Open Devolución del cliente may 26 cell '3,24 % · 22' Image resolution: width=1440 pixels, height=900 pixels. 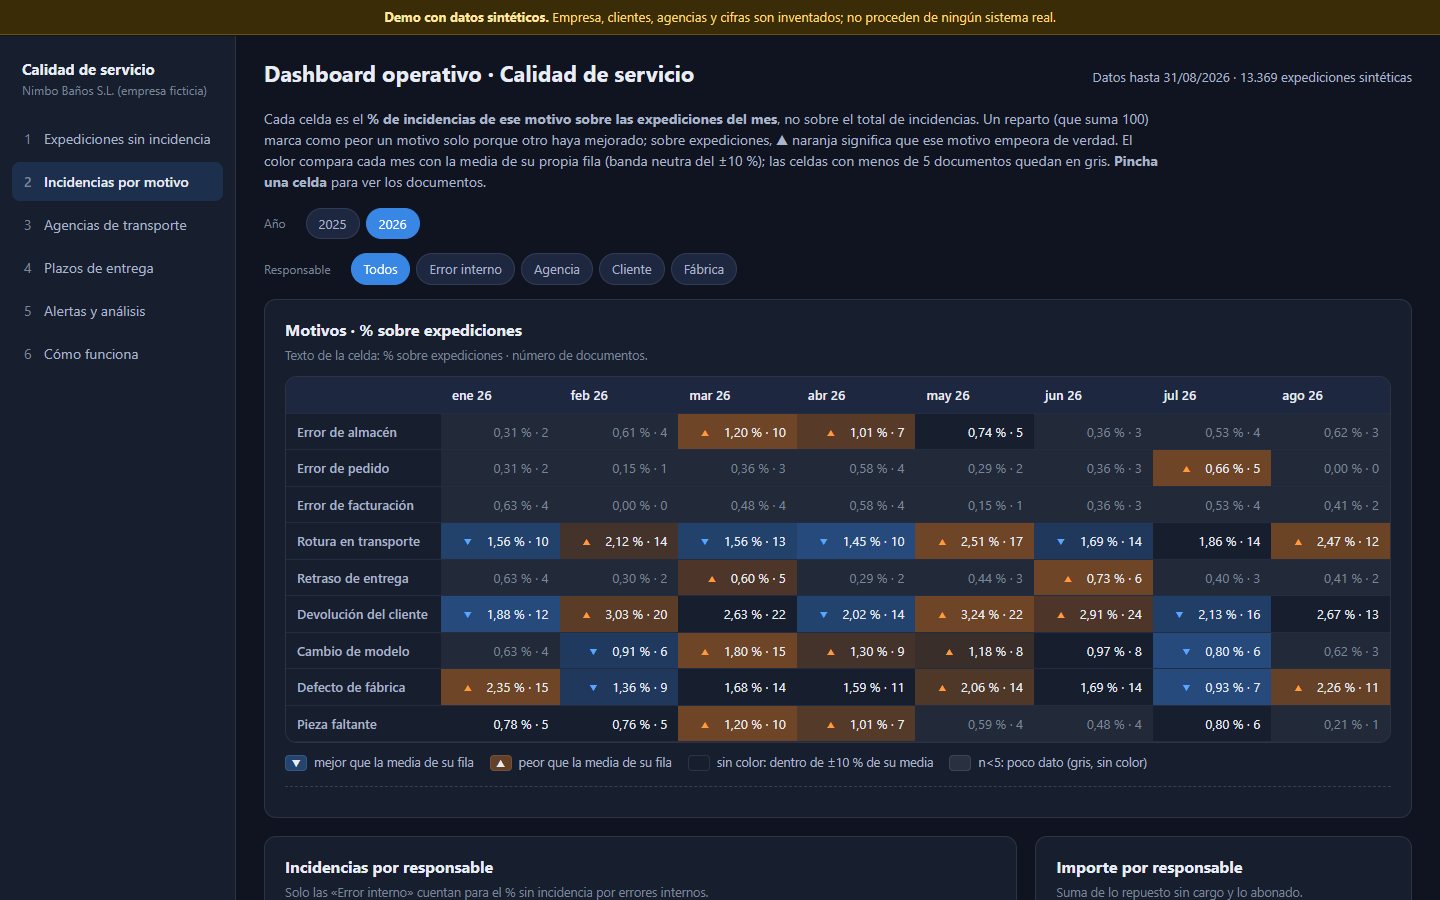click(974, 614)
